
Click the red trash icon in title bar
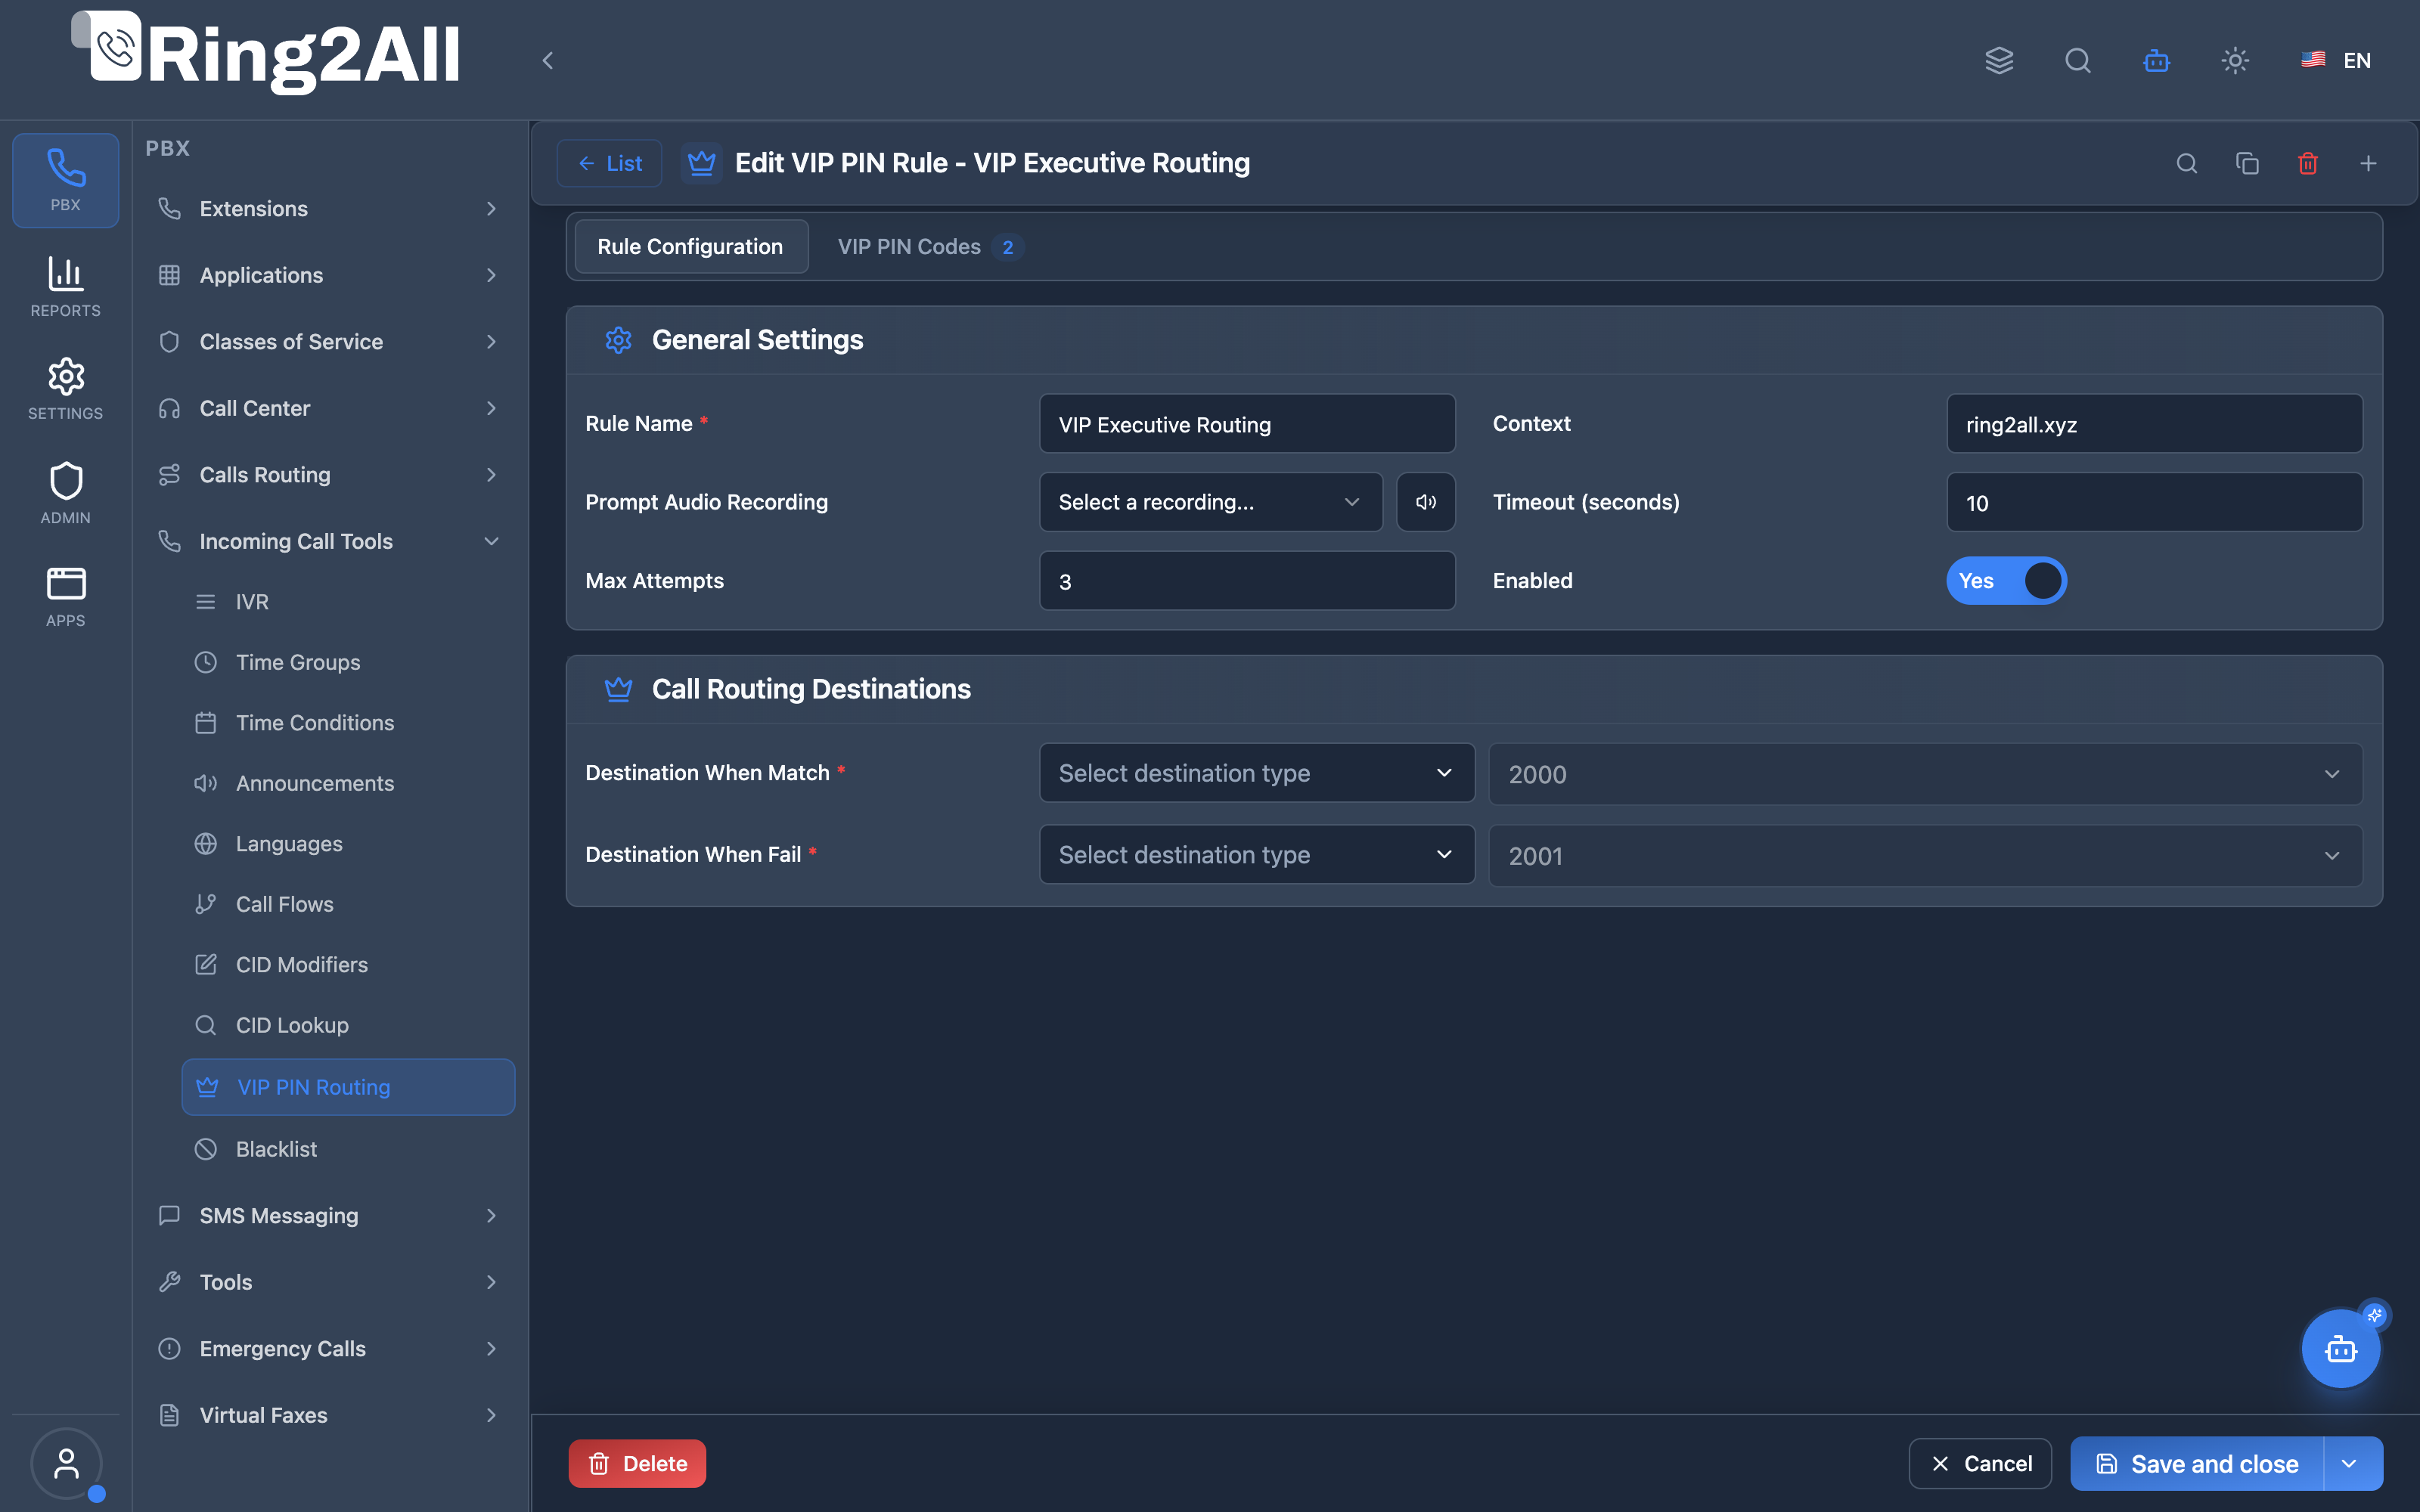point(2308,163)
